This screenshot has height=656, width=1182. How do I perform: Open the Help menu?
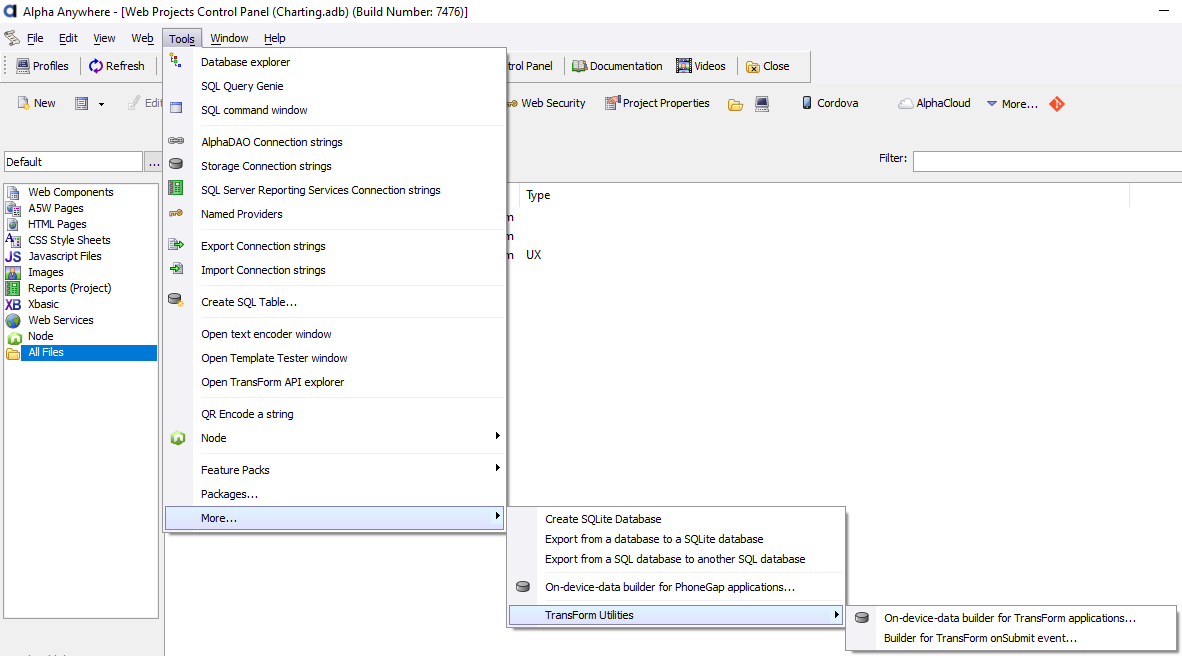click(274, 38)
